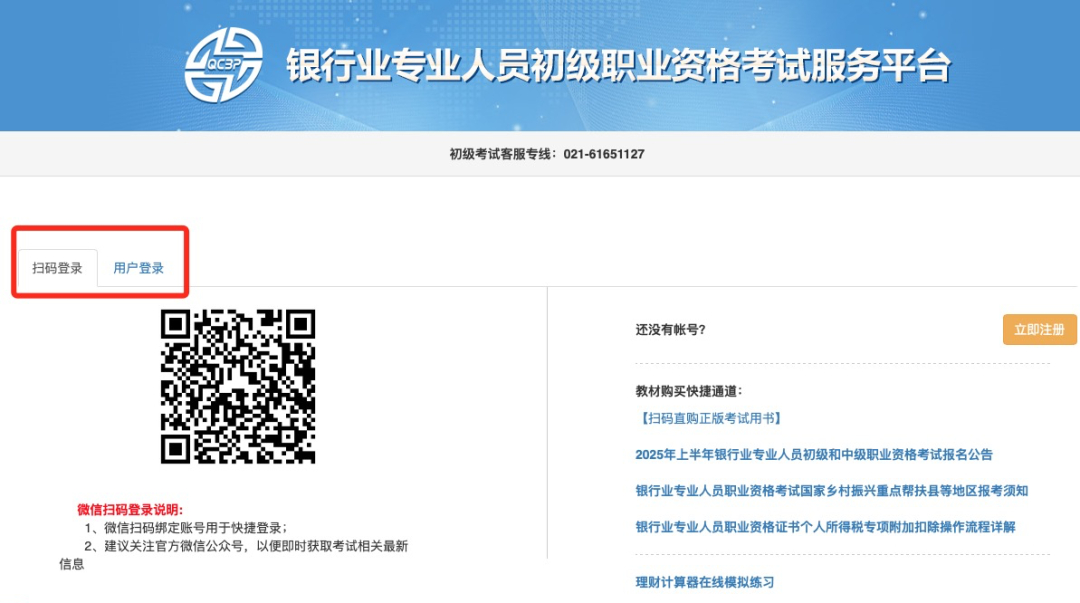This screenshot has width=1080, height=603.
Task: Open the 用户登录 tab
Action: pyautogui.click(x=138, y=268)
